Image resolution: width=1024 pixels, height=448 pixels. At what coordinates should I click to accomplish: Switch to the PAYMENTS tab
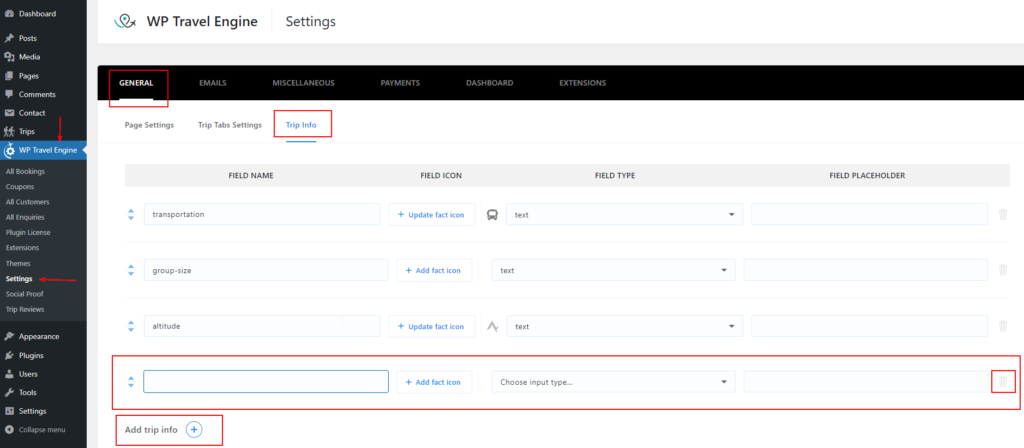click(400, 83)
